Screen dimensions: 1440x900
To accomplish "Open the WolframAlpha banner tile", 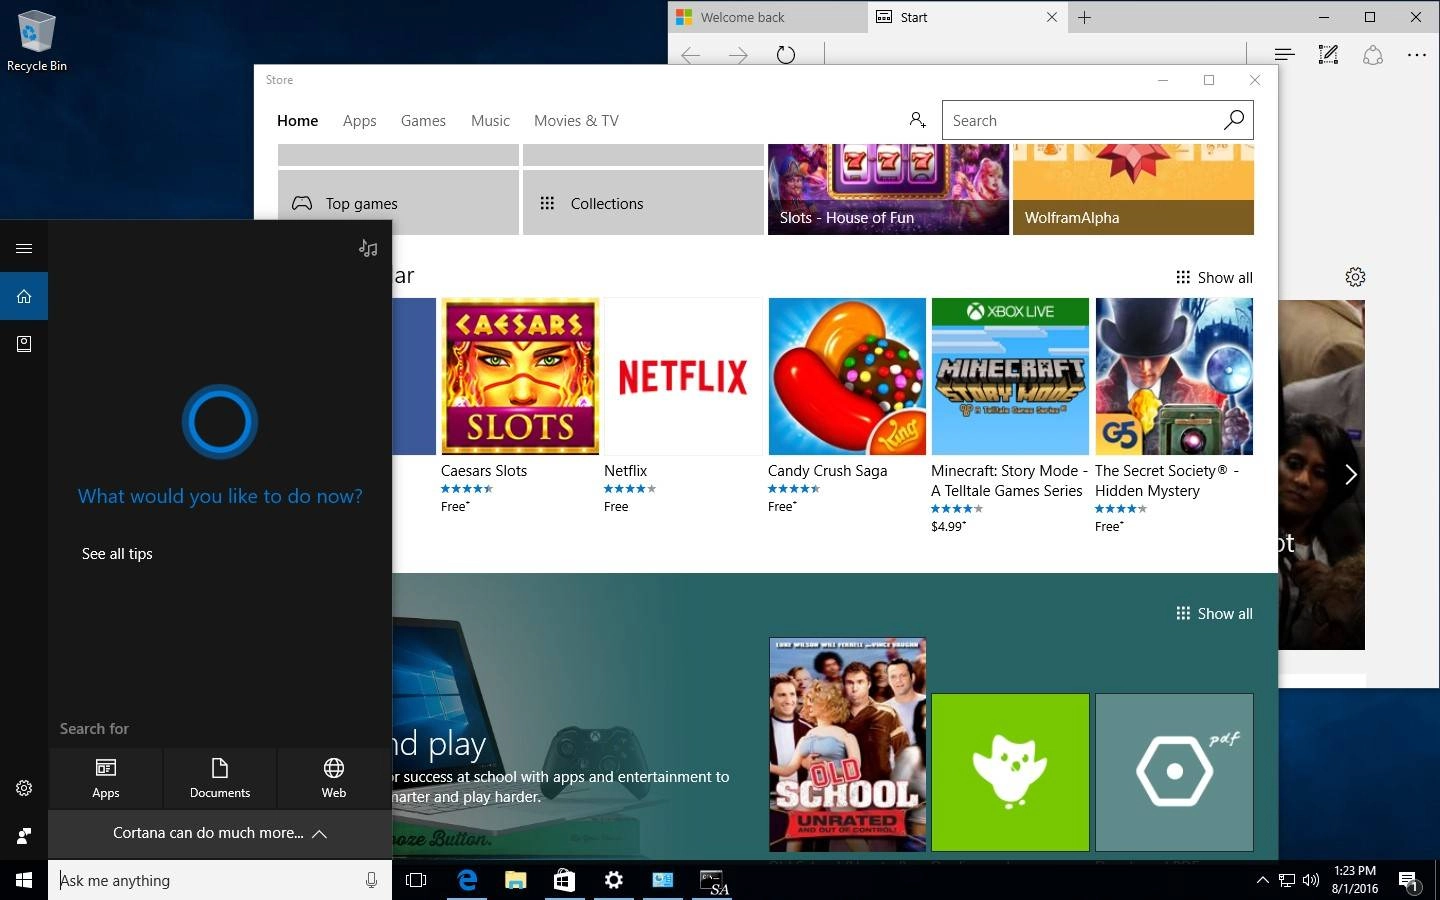I will pyautogui.click(x=1133, y=189).
